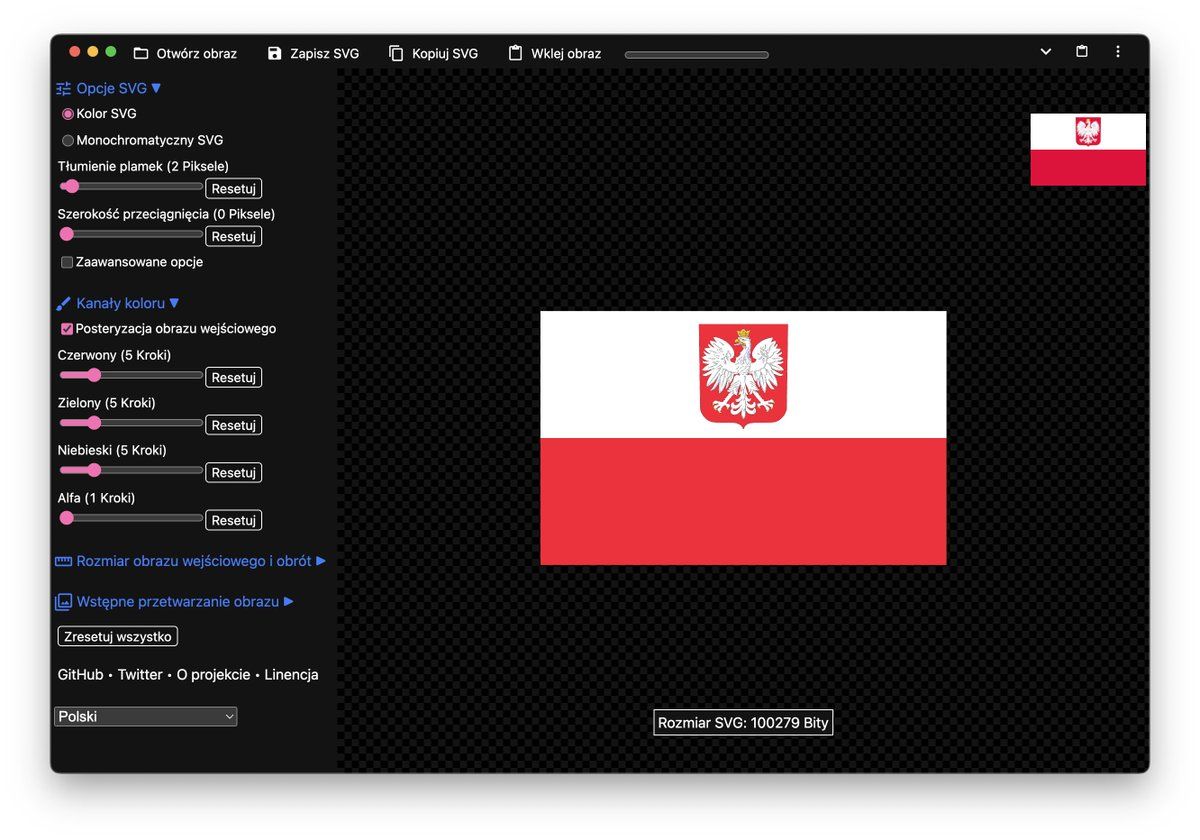Viewport: 1200px width, 840px height.
Task: Select Monochromatyczny SVG radio button
Action: (x=68, y=140)
